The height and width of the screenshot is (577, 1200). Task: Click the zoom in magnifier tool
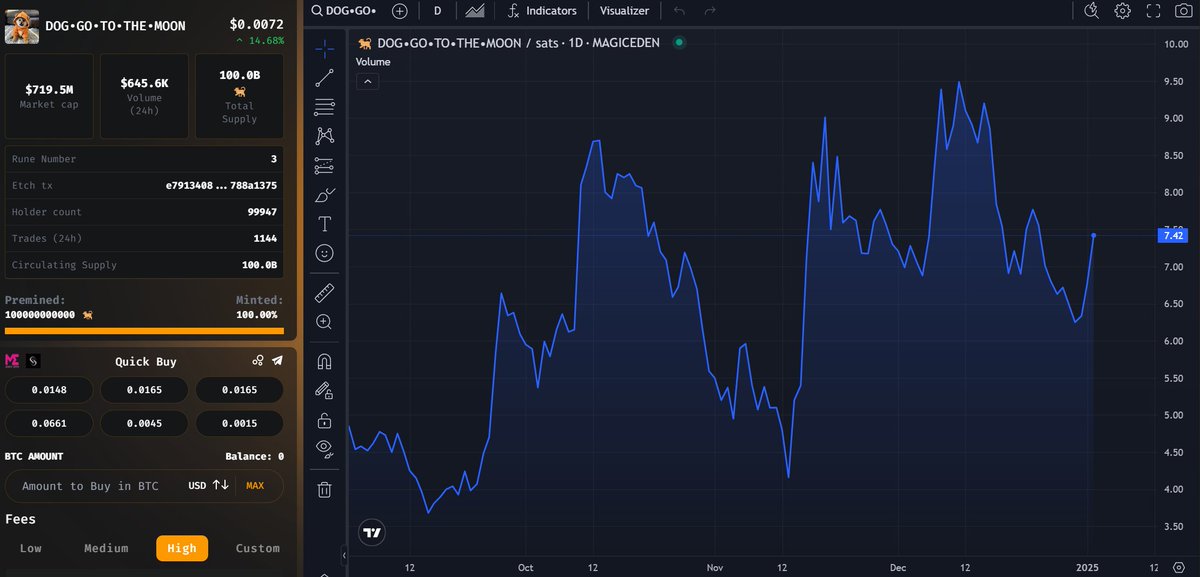click(324, 322)
